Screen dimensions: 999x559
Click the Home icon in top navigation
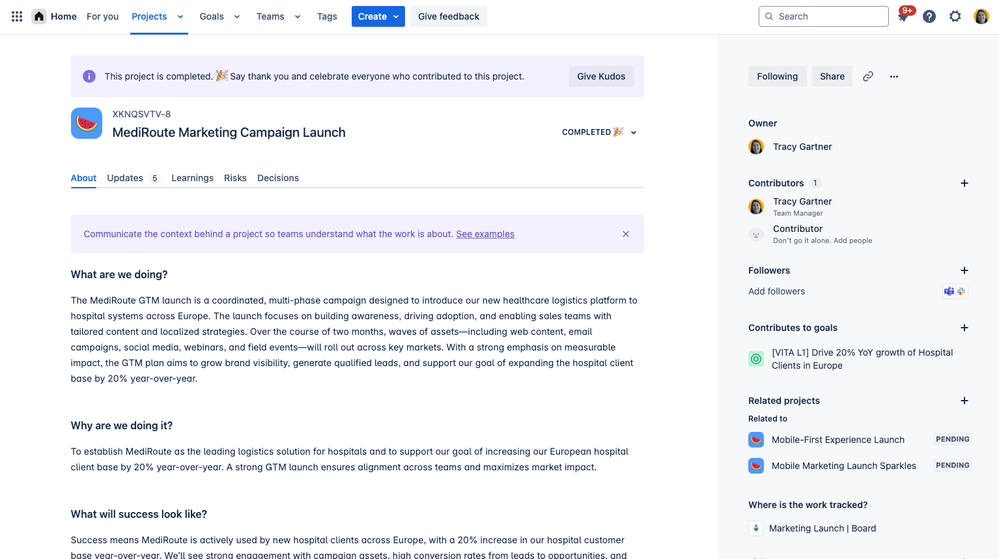[39, 17]
